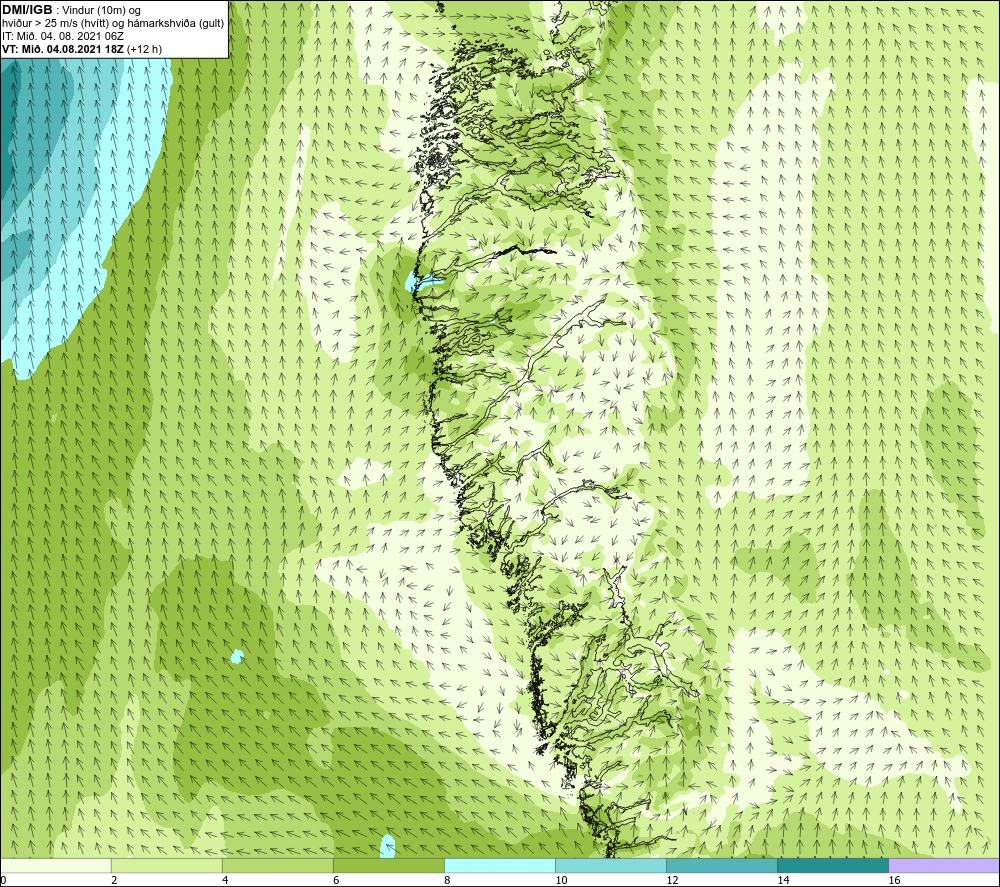Screen dimensions: 1000x887
Task: Click the 6–8 dark green scale segment
Action: [388, 866]
